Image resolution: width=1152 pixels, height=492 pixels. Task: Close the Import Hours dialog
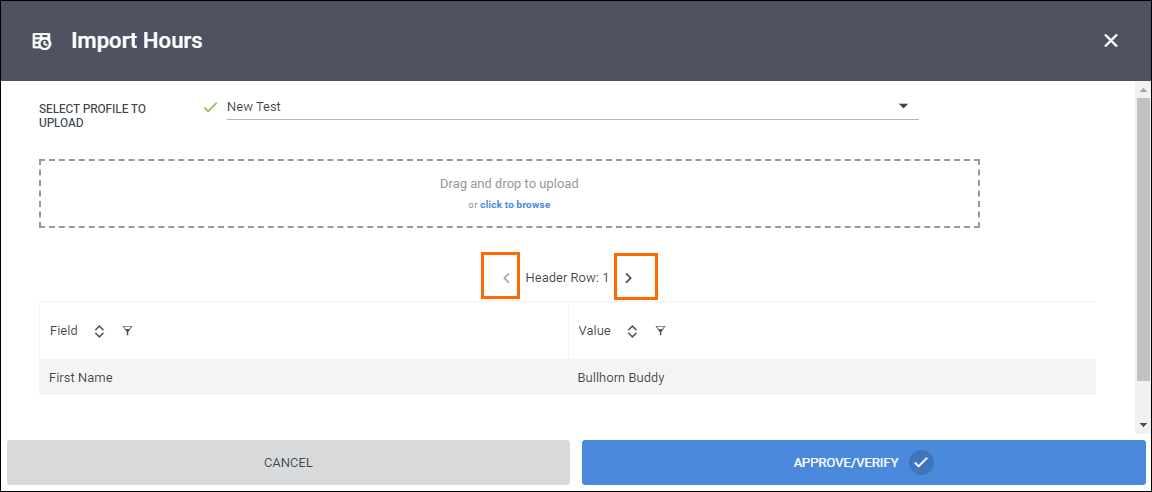1111,41
